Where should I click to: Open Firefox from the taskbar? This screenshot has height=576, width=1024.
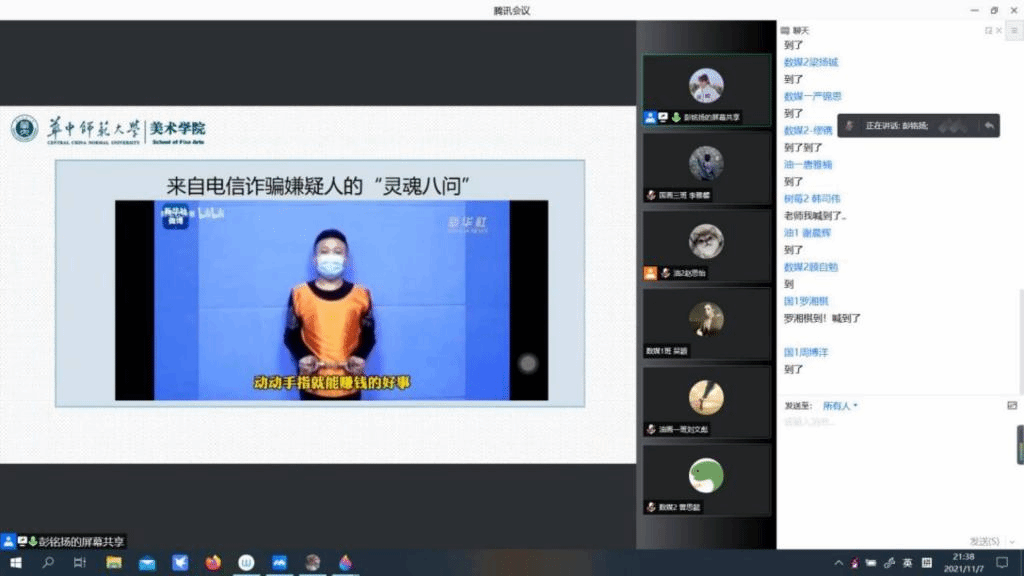pos(213,563)
